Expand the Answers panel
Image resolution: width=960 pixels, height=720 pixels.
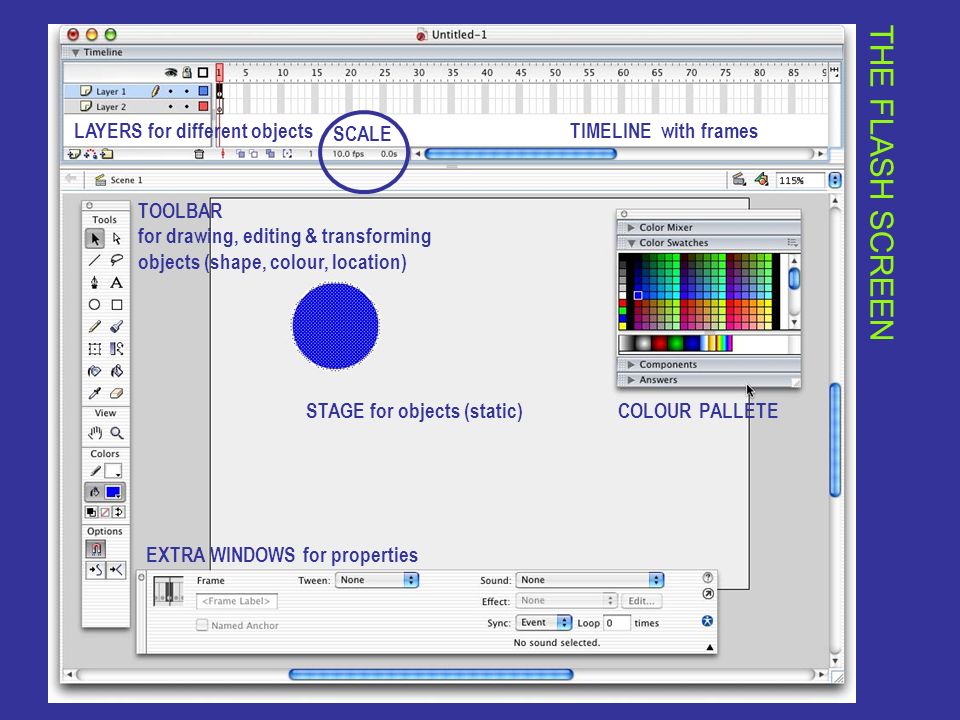(631, 380)
